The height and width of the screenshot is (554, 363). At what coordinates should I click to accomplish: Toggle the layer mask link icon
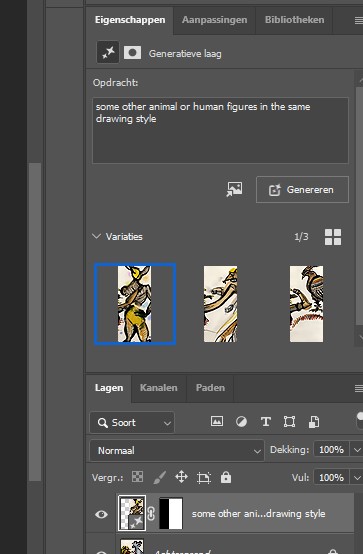tap(151, 514)
